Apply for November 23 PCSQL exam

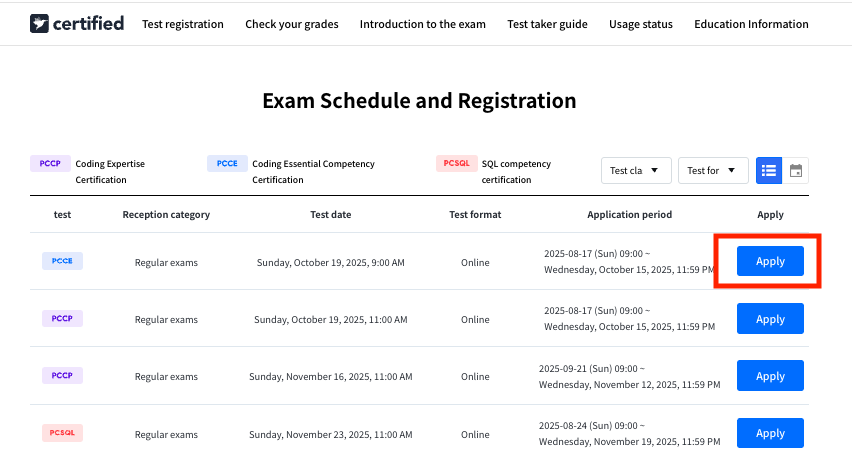770,433
